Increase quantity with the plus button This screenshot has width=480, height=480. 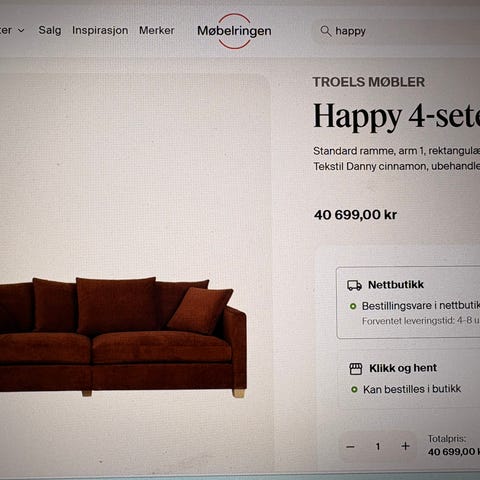click(x=405, y=446)
